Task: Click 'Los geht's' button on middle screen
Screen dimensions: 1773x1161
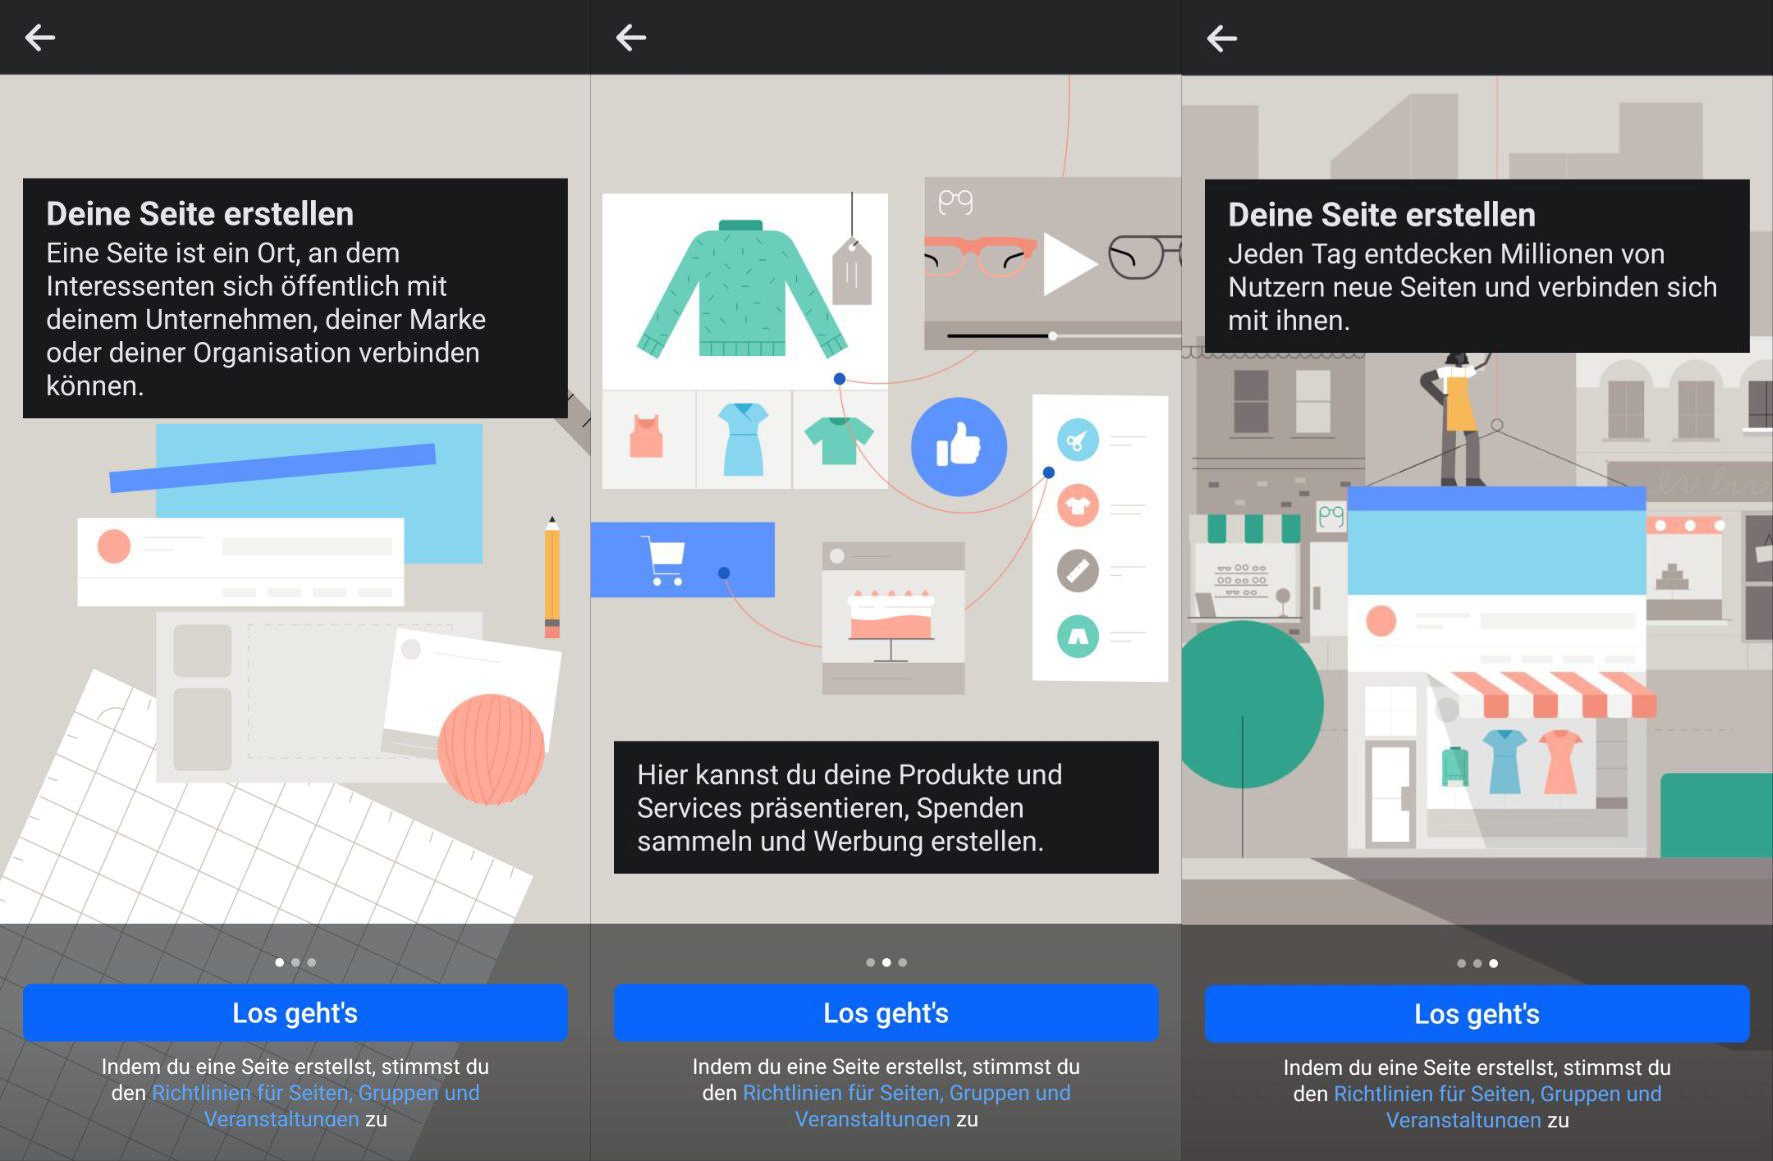Action: [x=886, y=1013]
